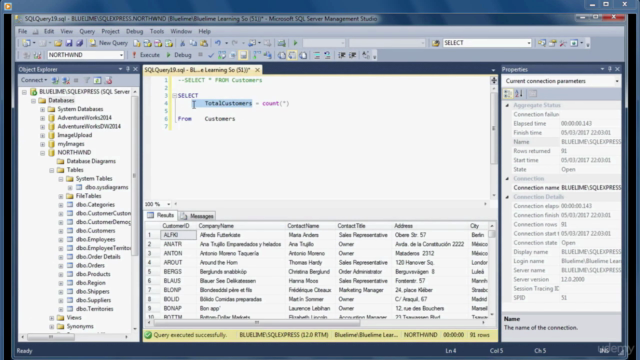Select the ALFKI cell in results
The height and width of the screenshot is (360, 640).
pyautogui.click(x=178, y=235)
